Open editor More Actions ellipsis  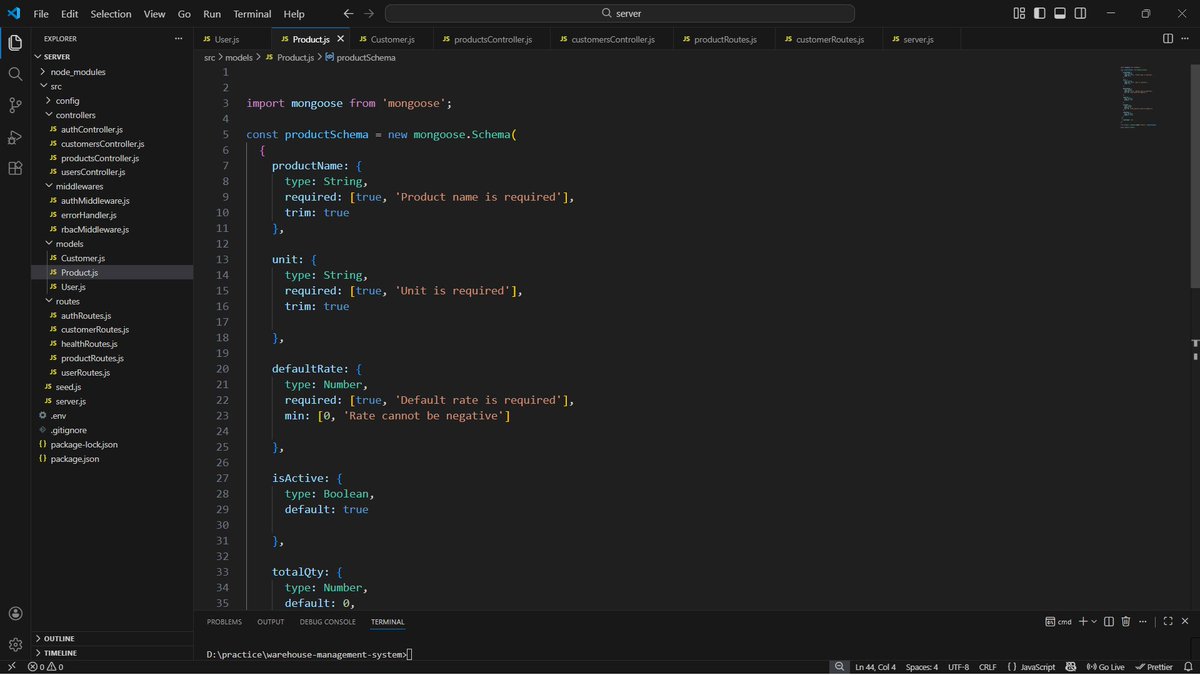point(1186,38)
